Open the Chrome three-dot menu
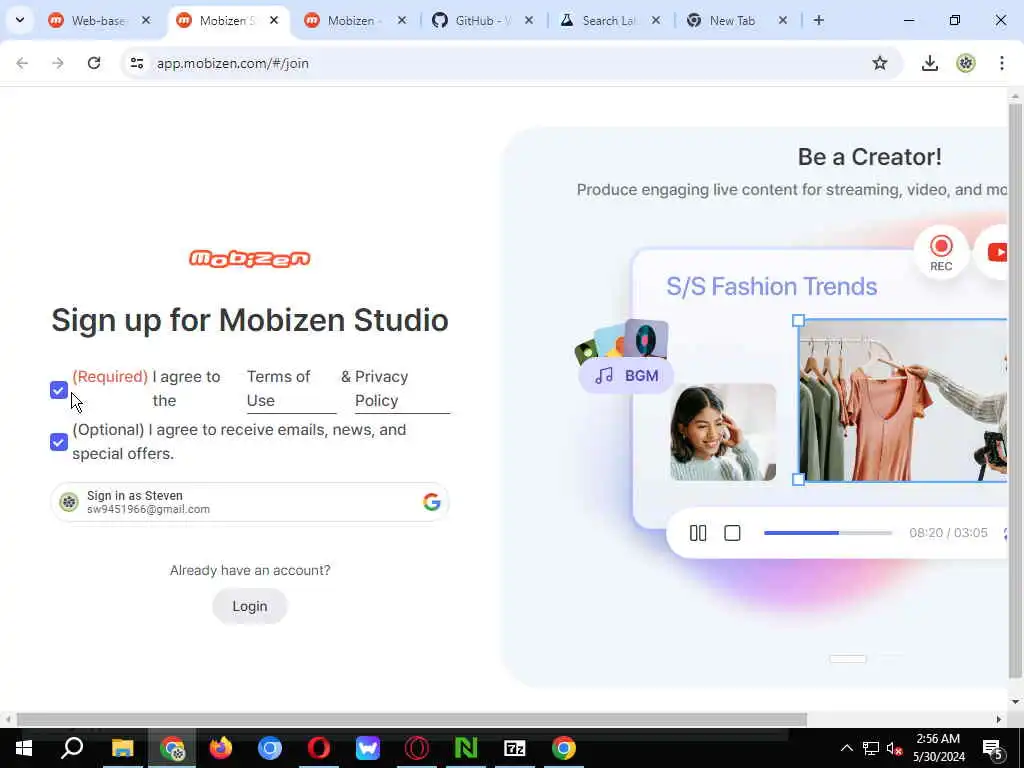Screen dimensions: 1024x768 (1002, 63)
